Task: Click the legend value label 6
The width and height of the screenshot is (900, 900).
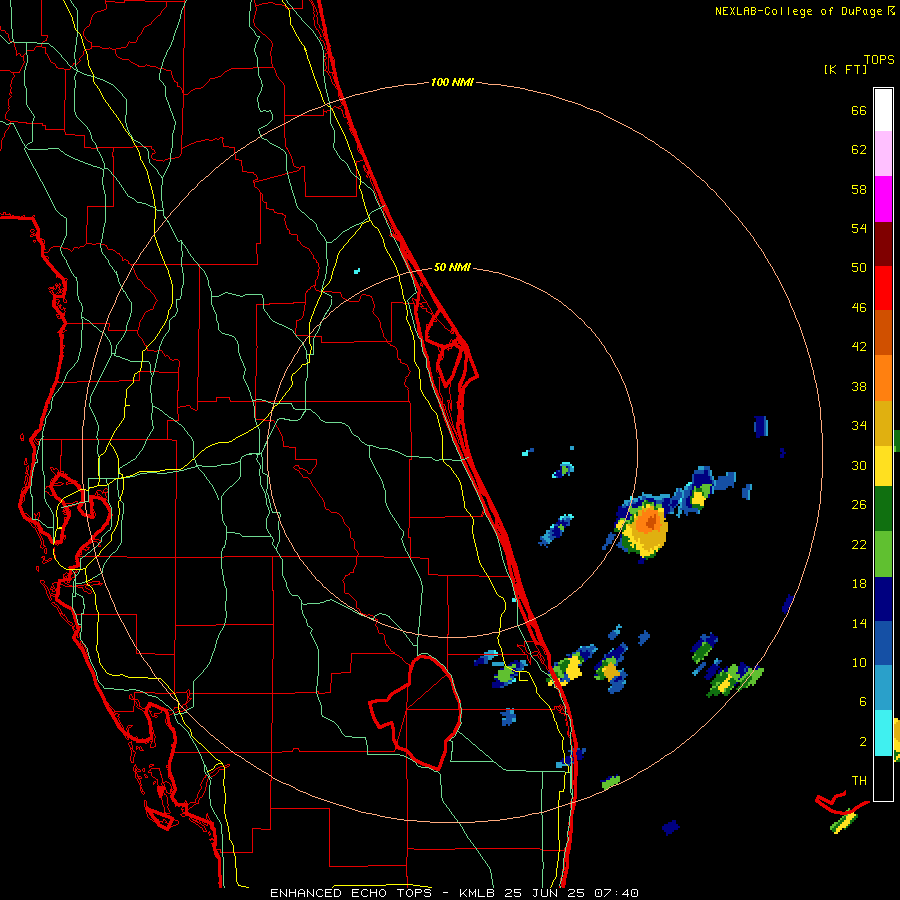Action: click(862, 701)
